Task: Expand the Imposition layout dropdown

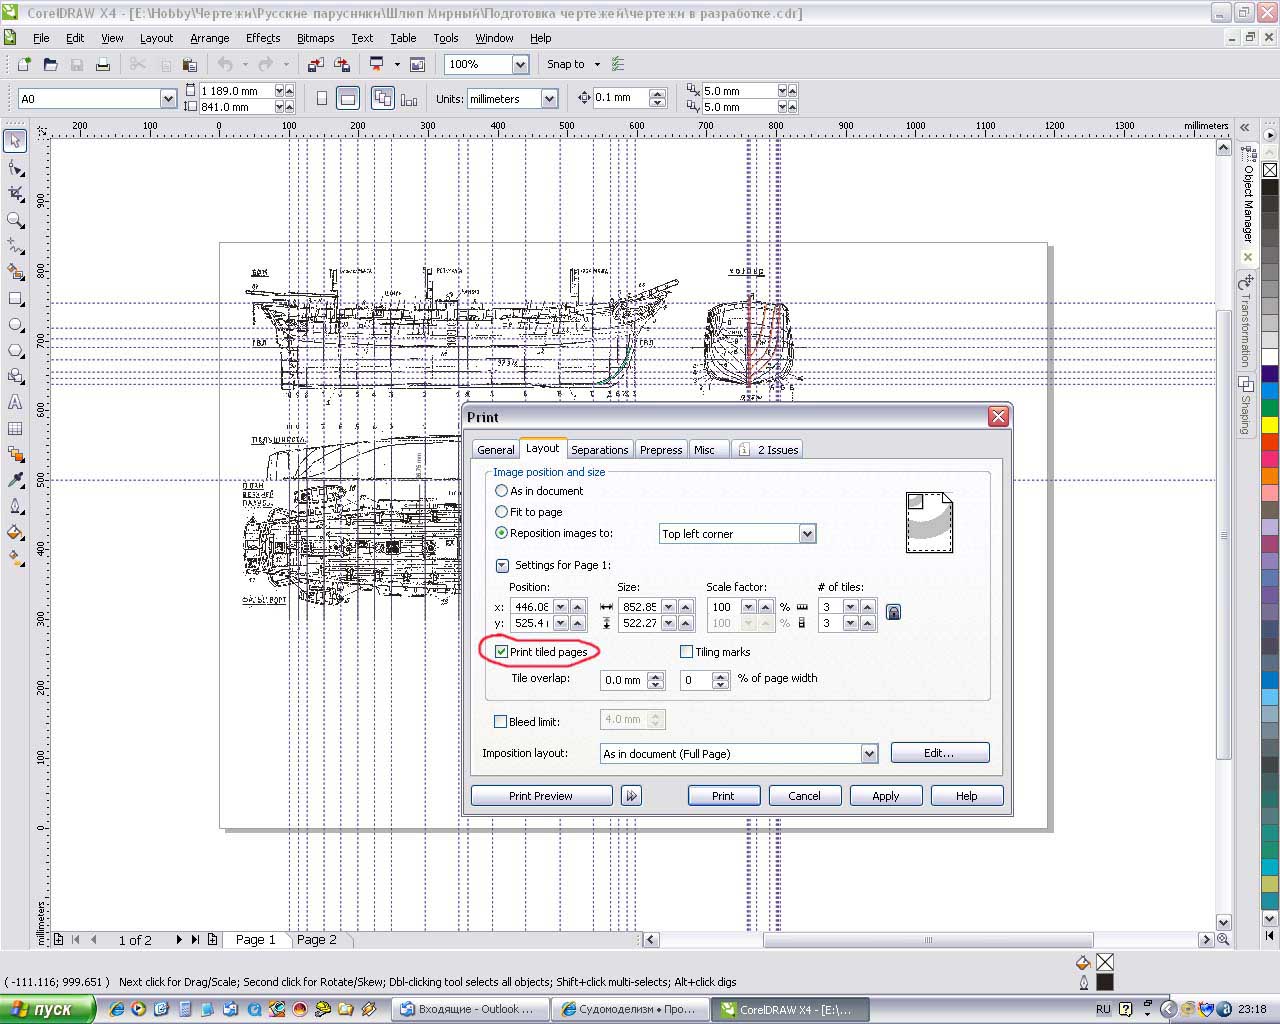Action: tap(868, 754)
